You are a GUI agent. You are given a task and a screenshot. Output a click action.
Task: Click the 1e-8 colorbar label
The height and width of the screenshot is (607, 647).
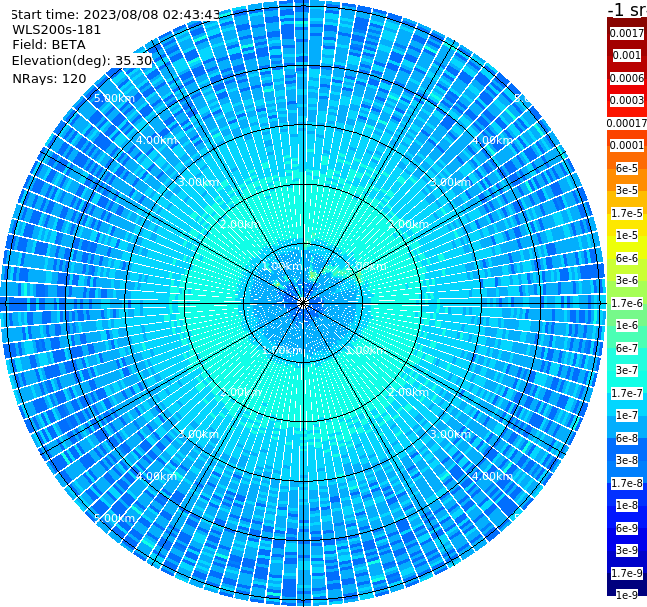point(627,505)
